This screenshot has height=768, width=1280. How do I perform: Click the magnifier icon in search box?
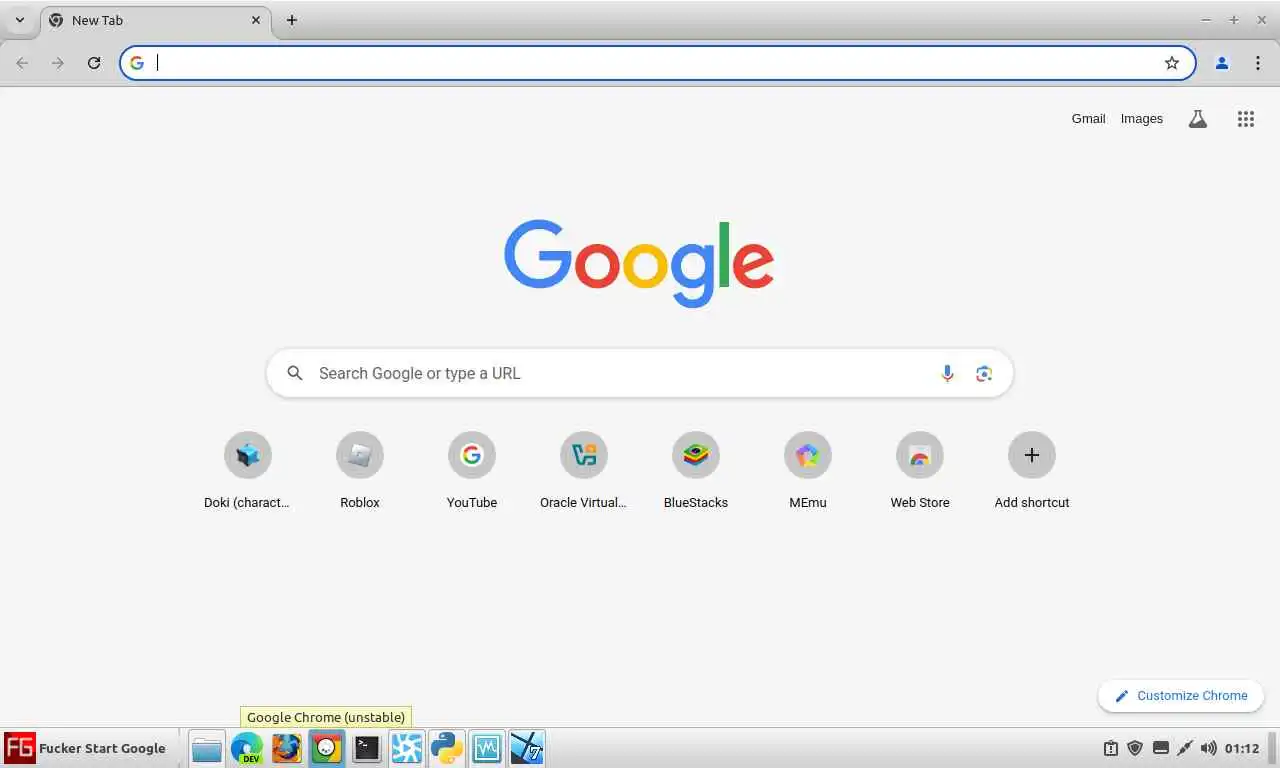pos(294,373)
